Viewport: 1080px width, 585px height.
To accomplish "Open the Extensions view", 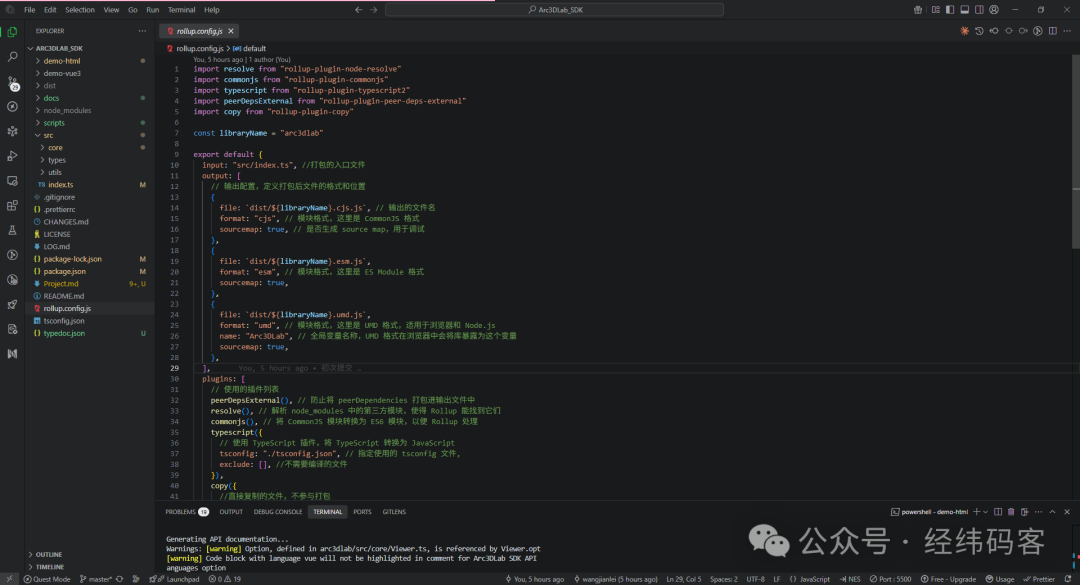I will point(12,205).
